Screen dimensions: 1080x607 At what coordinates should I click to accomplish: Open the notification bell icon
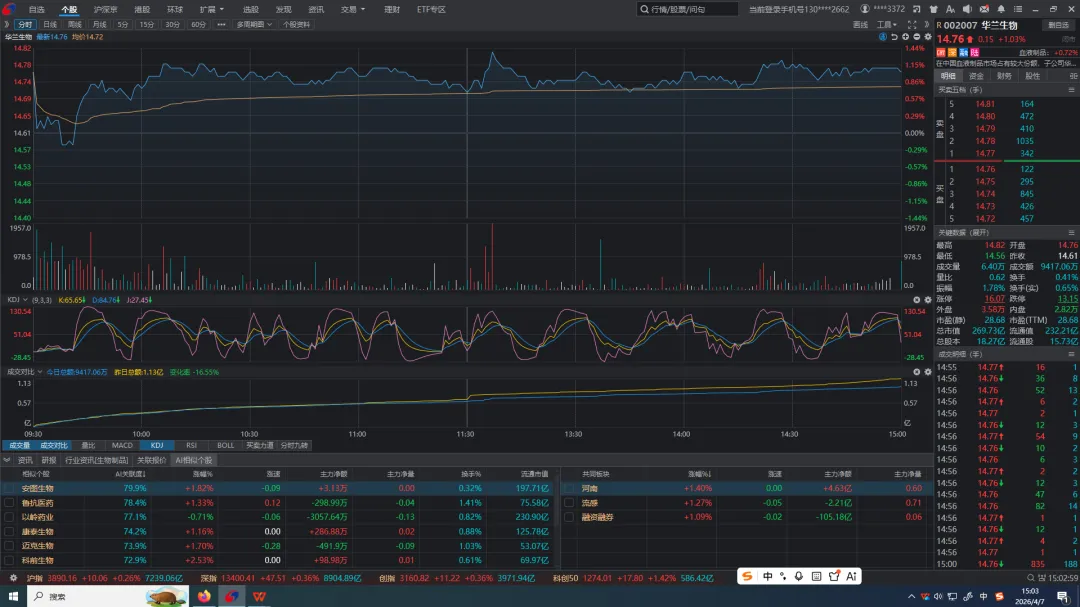(1001, 9)
